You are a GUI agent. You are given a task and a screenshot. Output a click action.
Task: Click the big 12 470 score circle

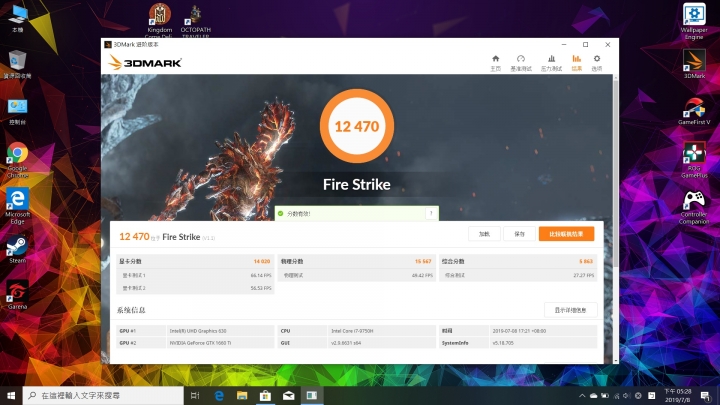pyautogui.click(x=357, y=126)
